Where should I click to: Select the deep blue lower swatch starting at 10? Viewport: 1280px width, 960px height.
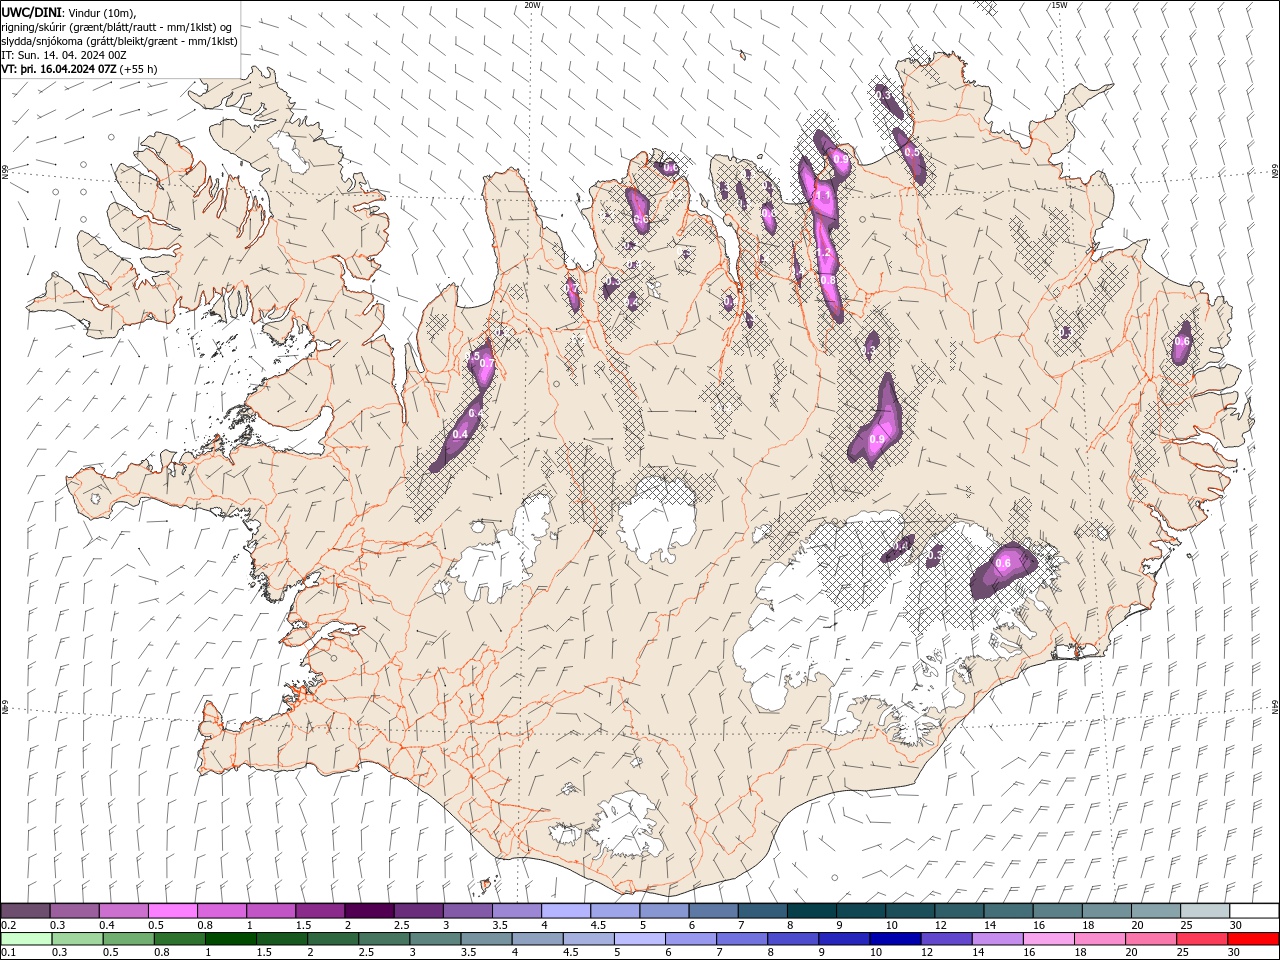coord(894,939)
